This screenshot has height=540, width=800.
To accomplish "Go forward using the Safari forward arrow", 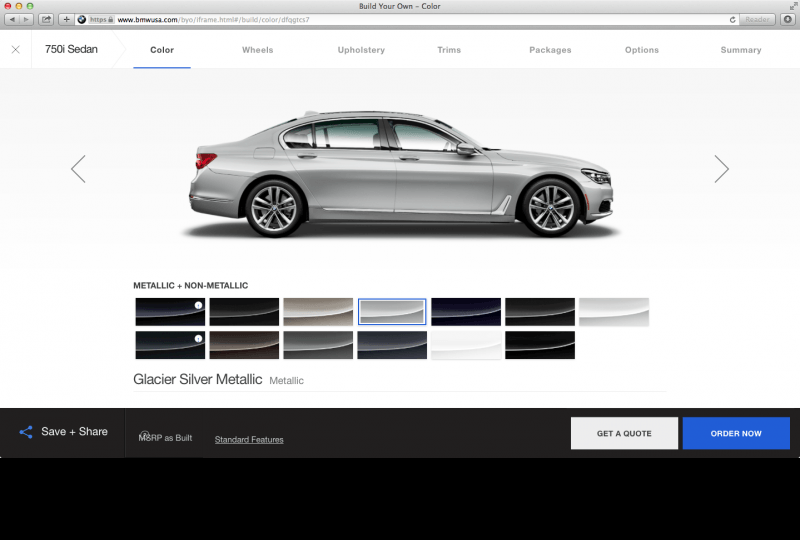I will point(26,19).
